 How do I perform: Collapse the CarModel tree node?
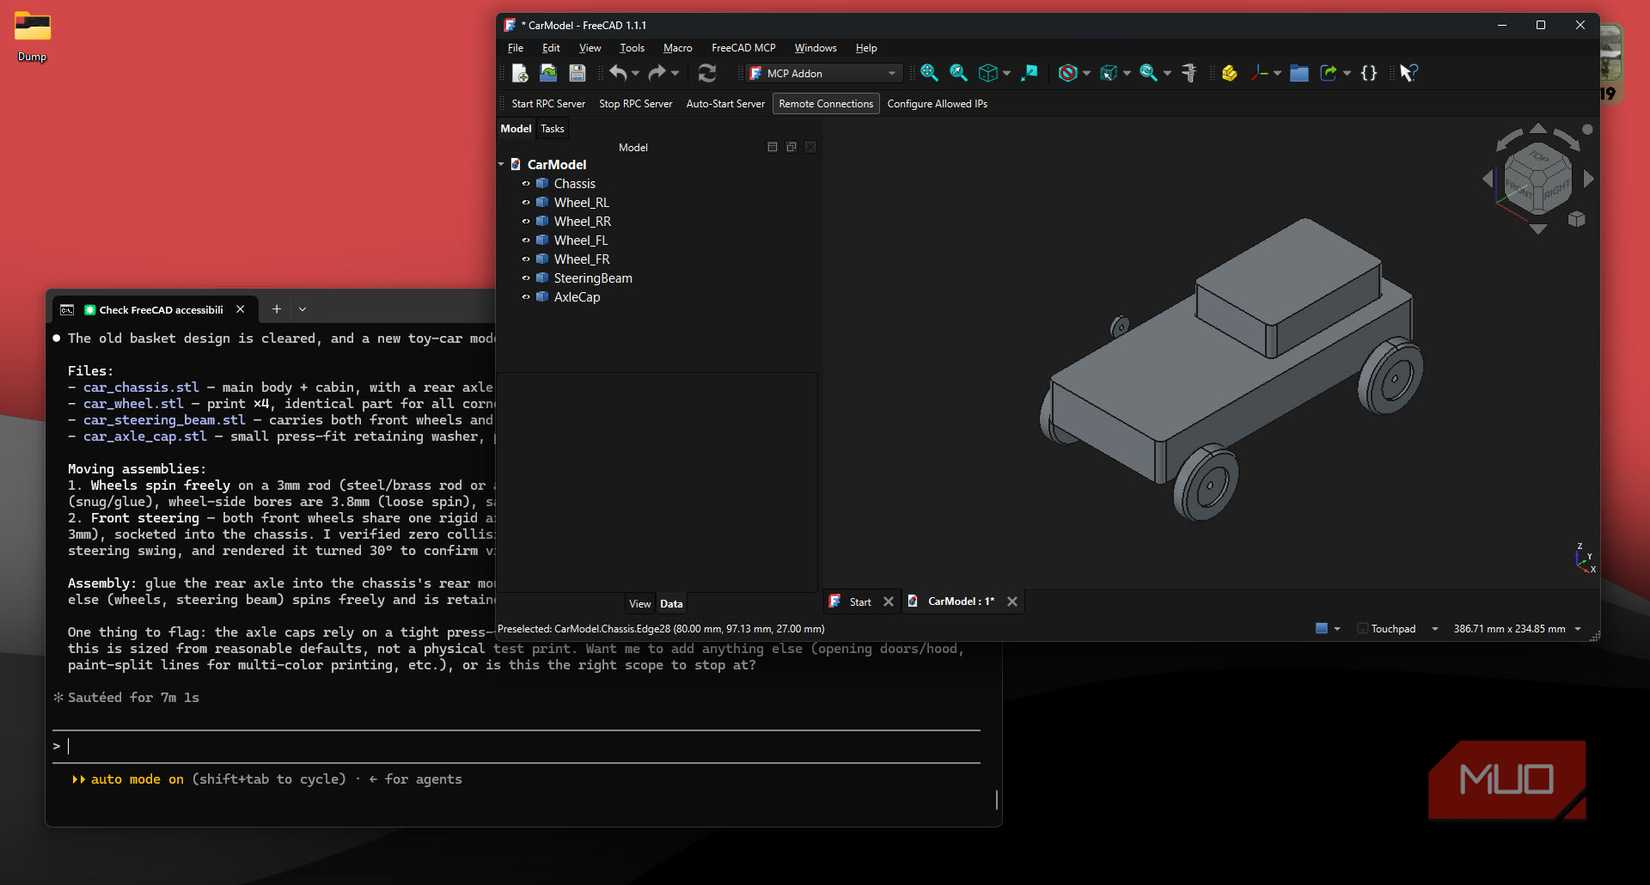coord(502,165)
